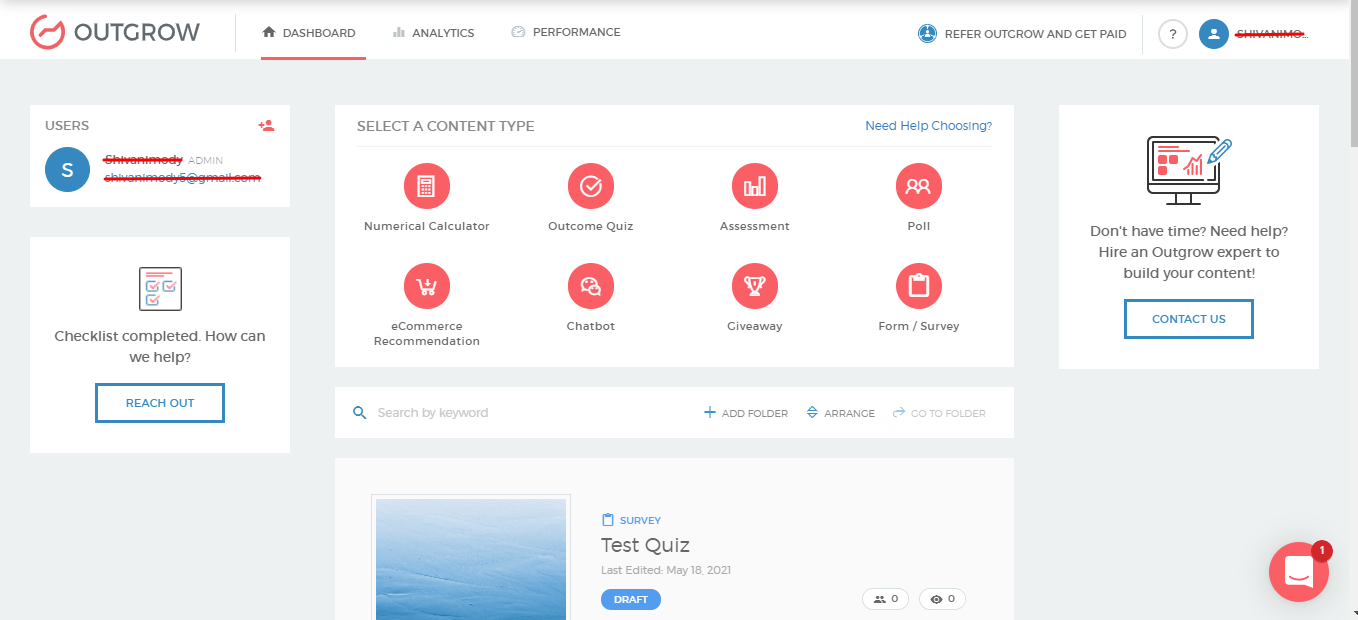
Task: Choose eCommerce Recommendation icon
Action: [x=427, y=286]
